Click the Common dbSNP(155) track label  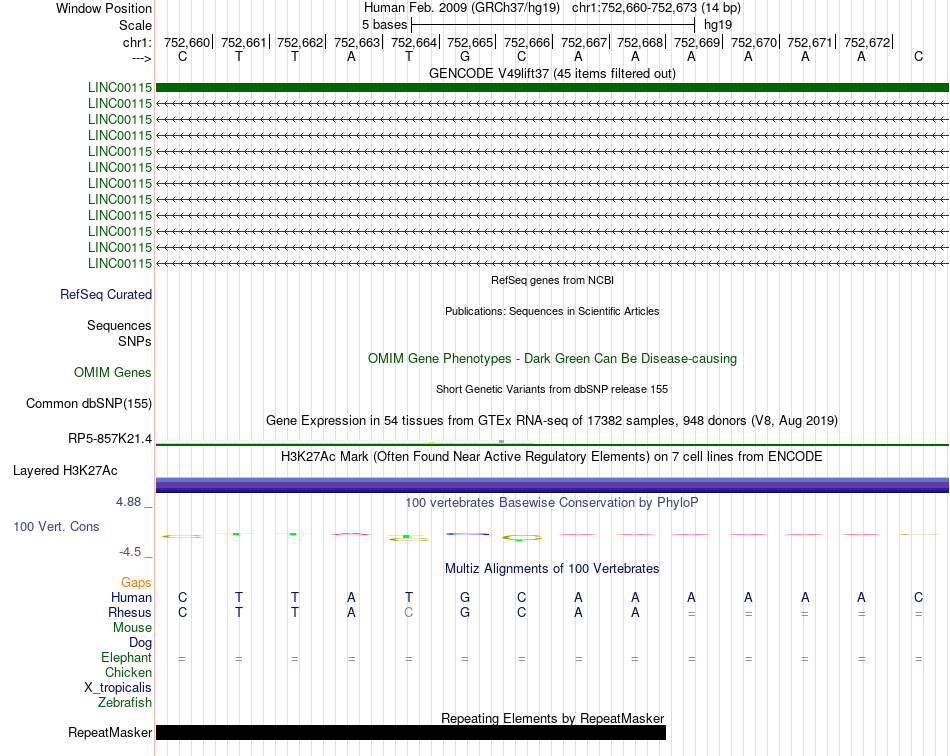[89, 403]
